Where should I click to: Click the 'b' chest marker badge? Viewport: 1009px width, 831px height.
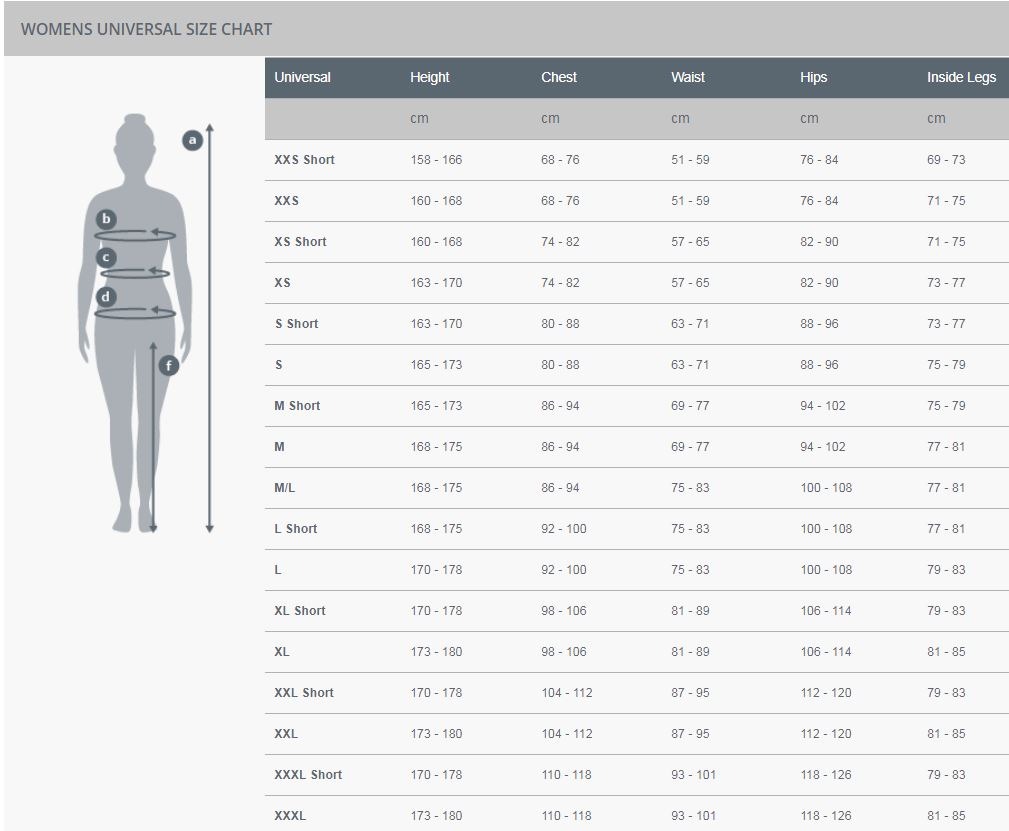click(106, 219)
